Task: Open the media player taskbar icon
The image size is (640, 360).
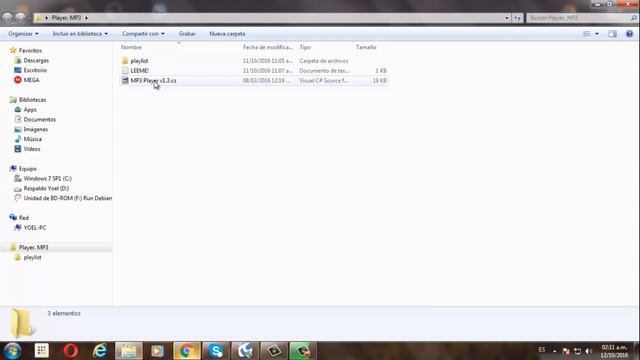Action: pyautogui.click(x=158, y=351)
